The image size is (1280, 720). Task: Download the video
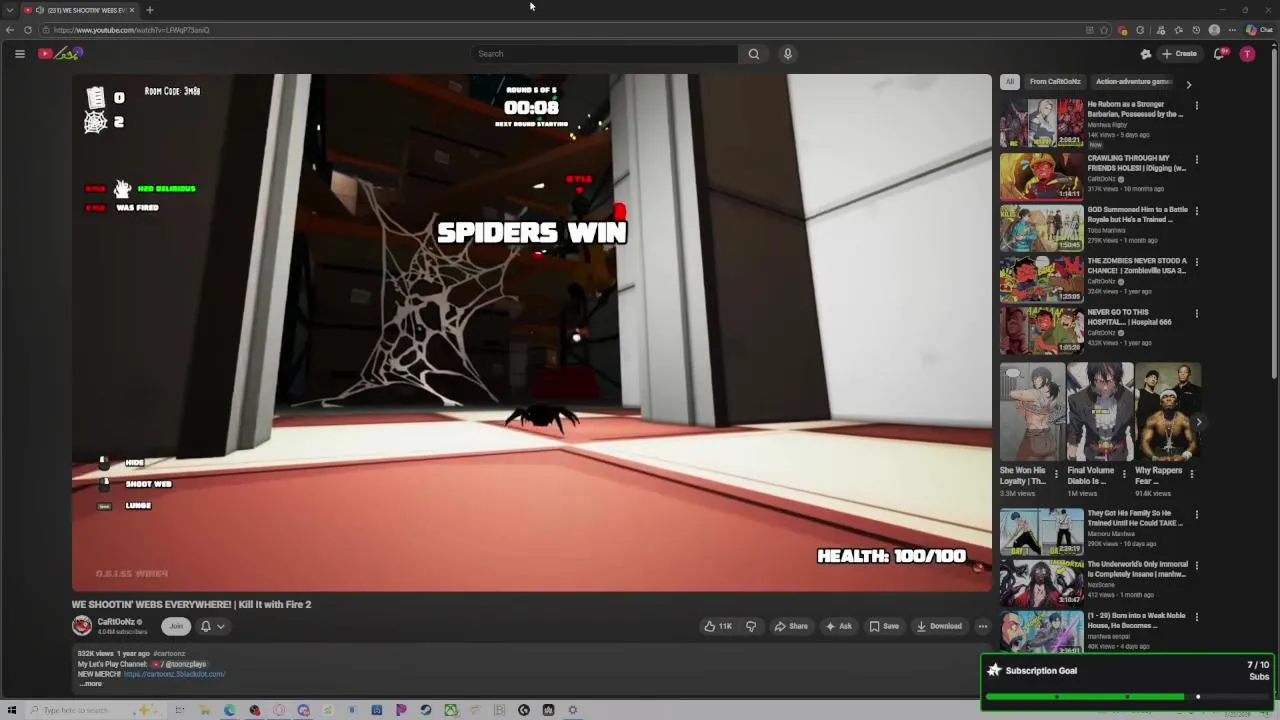939,626
